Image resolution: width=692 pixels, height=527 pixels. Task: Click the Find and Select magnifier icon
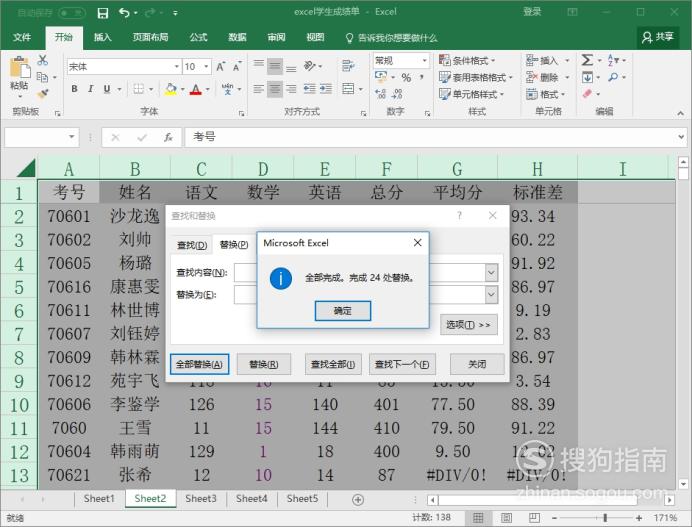[x=613, y=77]
